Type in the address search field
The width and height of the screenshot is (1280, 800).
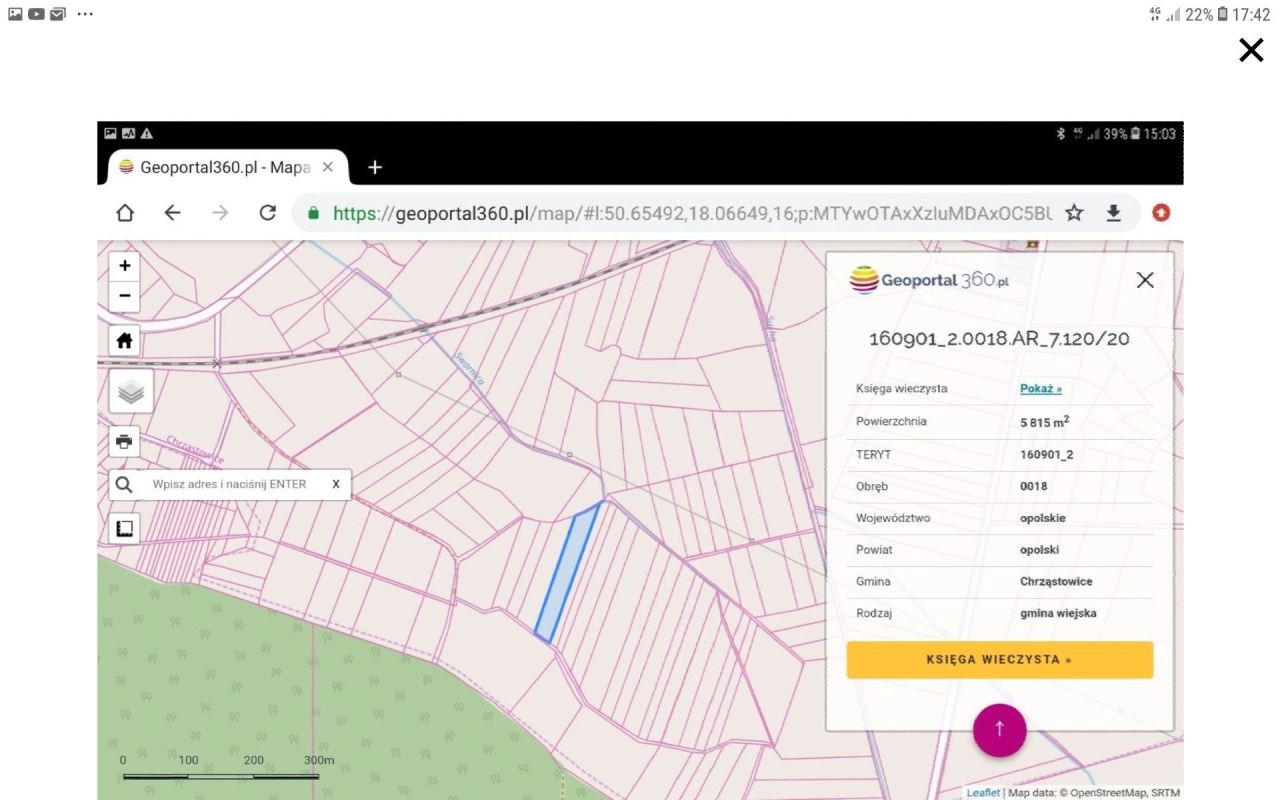click(230, 485)
